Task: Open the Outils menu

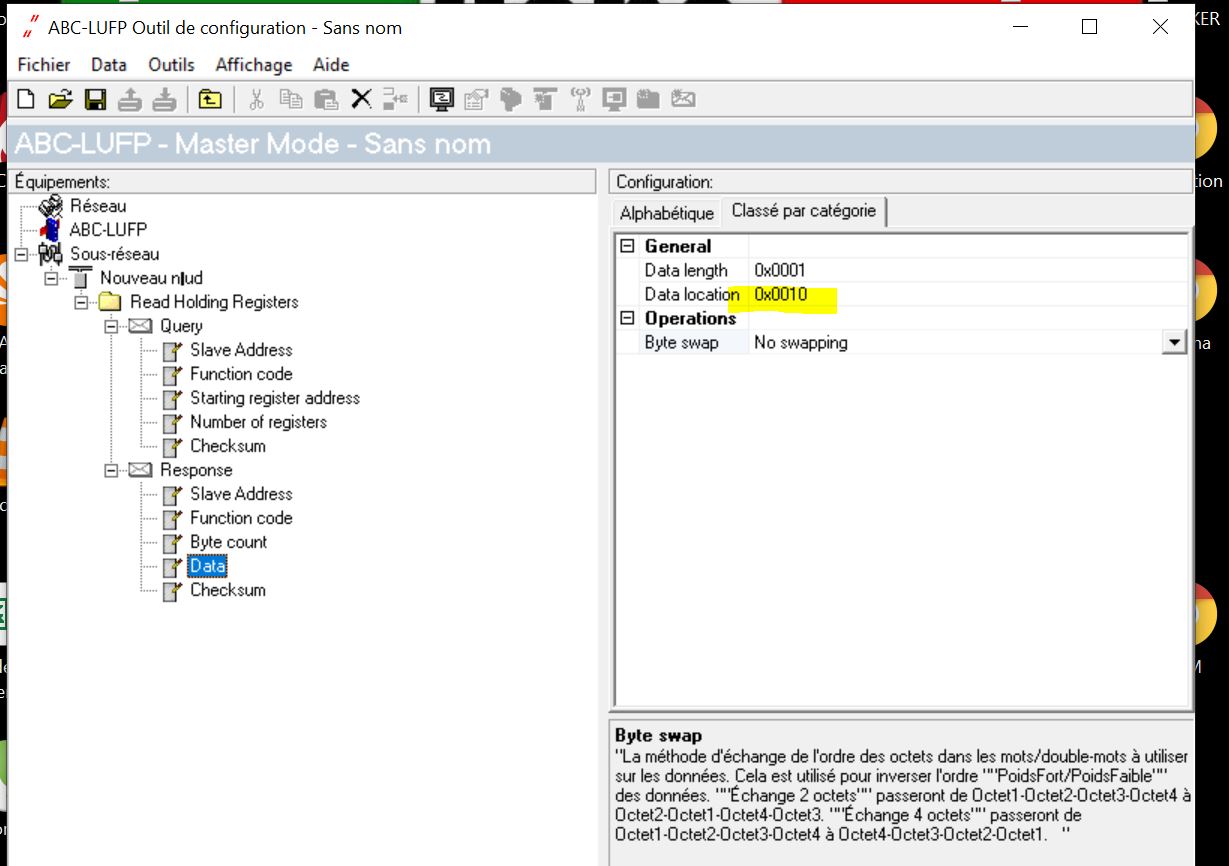Action: coord(171,65)
